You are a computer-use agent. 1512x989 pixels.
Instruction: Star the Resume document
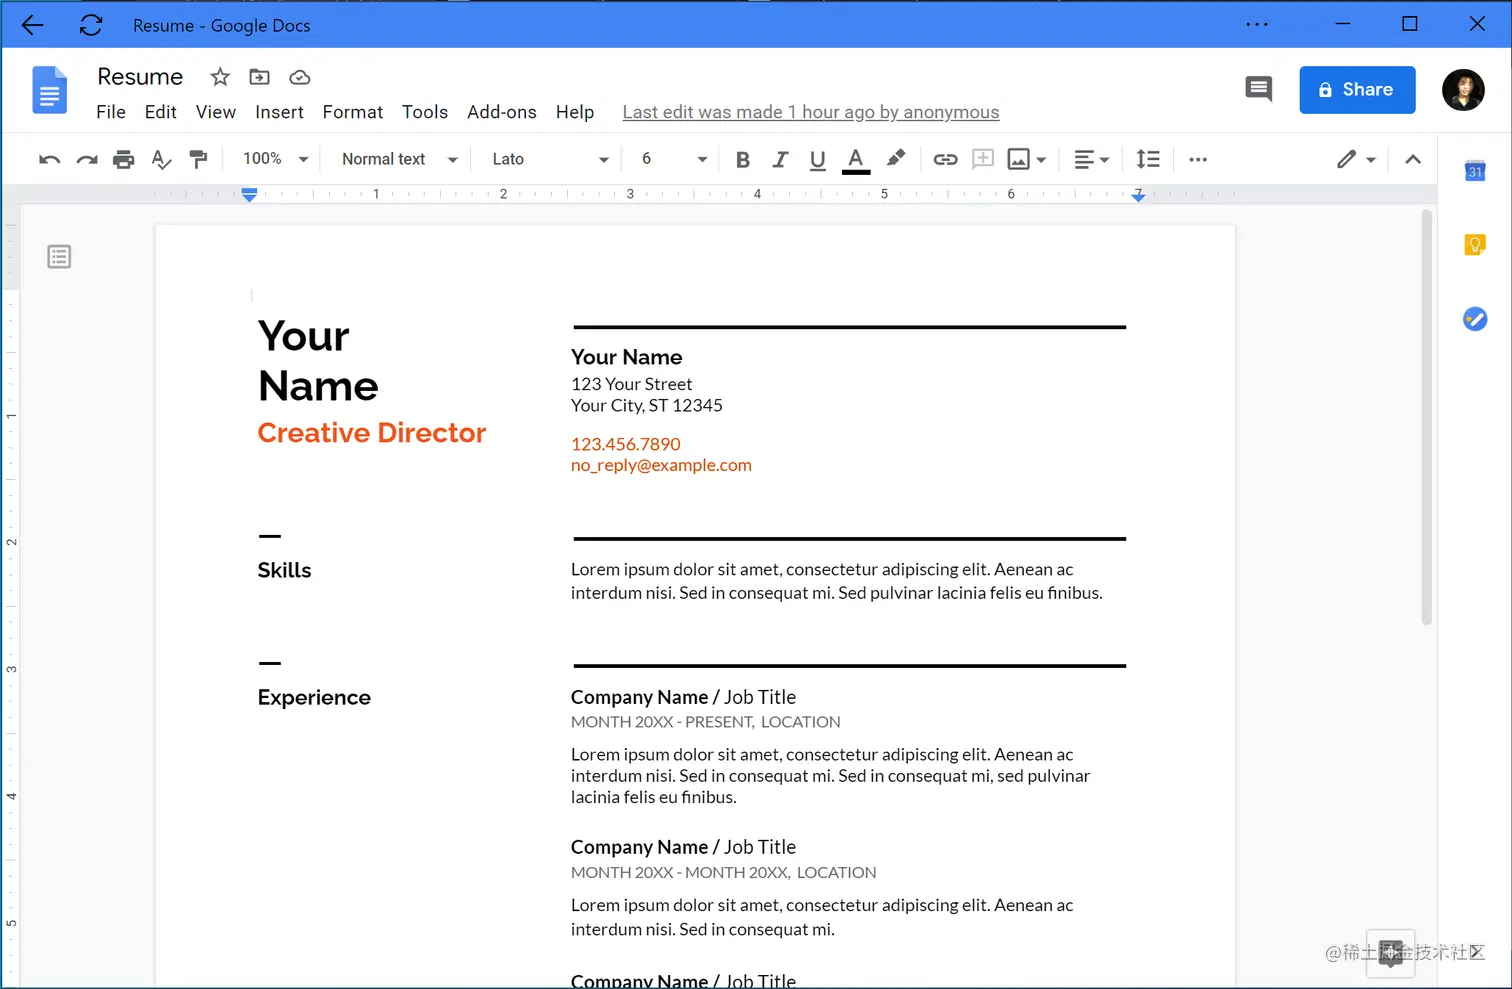220,77
